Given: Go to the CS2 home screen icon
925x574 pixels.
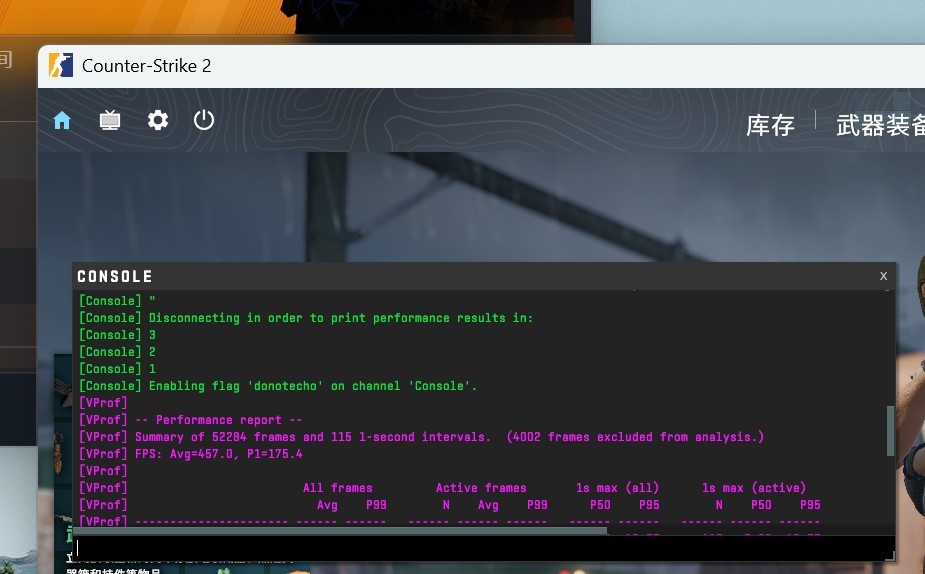Looking at the screenshot, I should pyautogui.click(x=62, y=120).
